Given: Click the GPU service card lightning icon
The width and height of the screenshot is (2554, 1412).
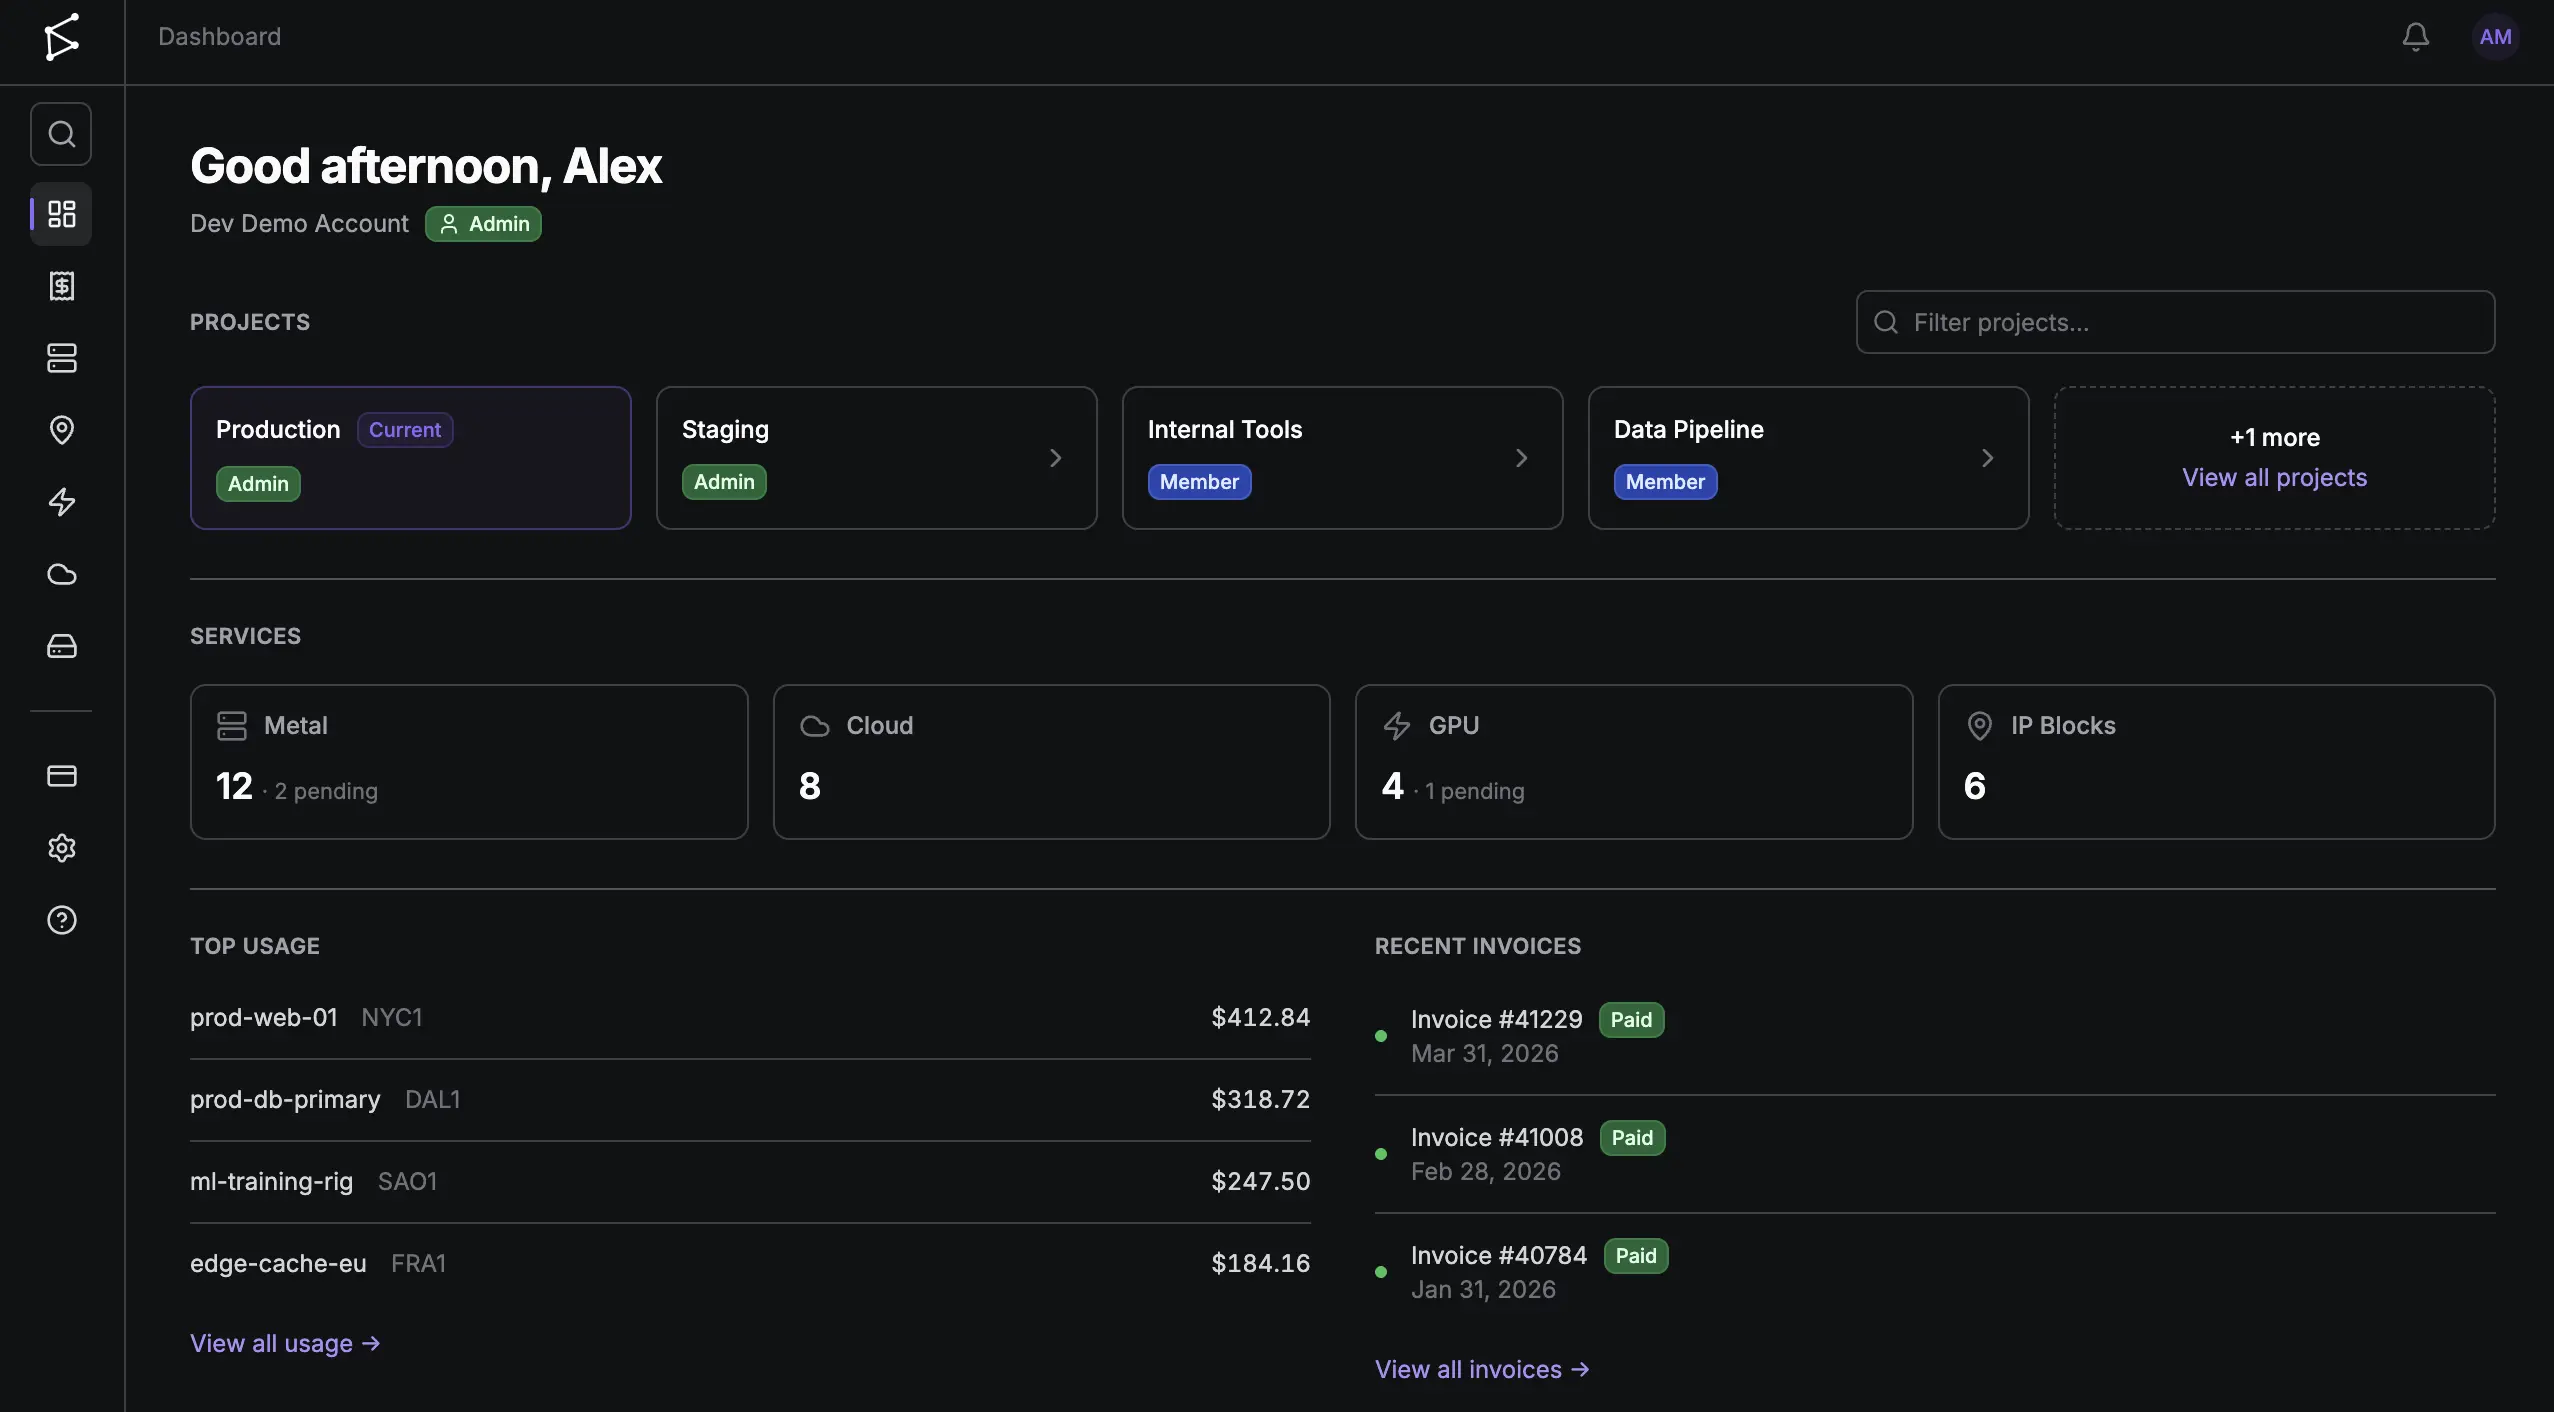Looking at the screenshot, I should [x=1397, y=726].
